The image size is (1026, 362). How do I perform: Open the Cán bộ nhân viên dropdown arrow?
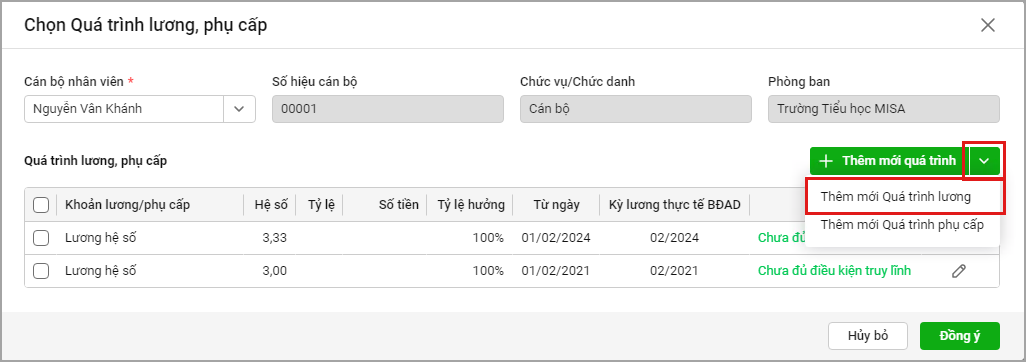tap(239, 109)
